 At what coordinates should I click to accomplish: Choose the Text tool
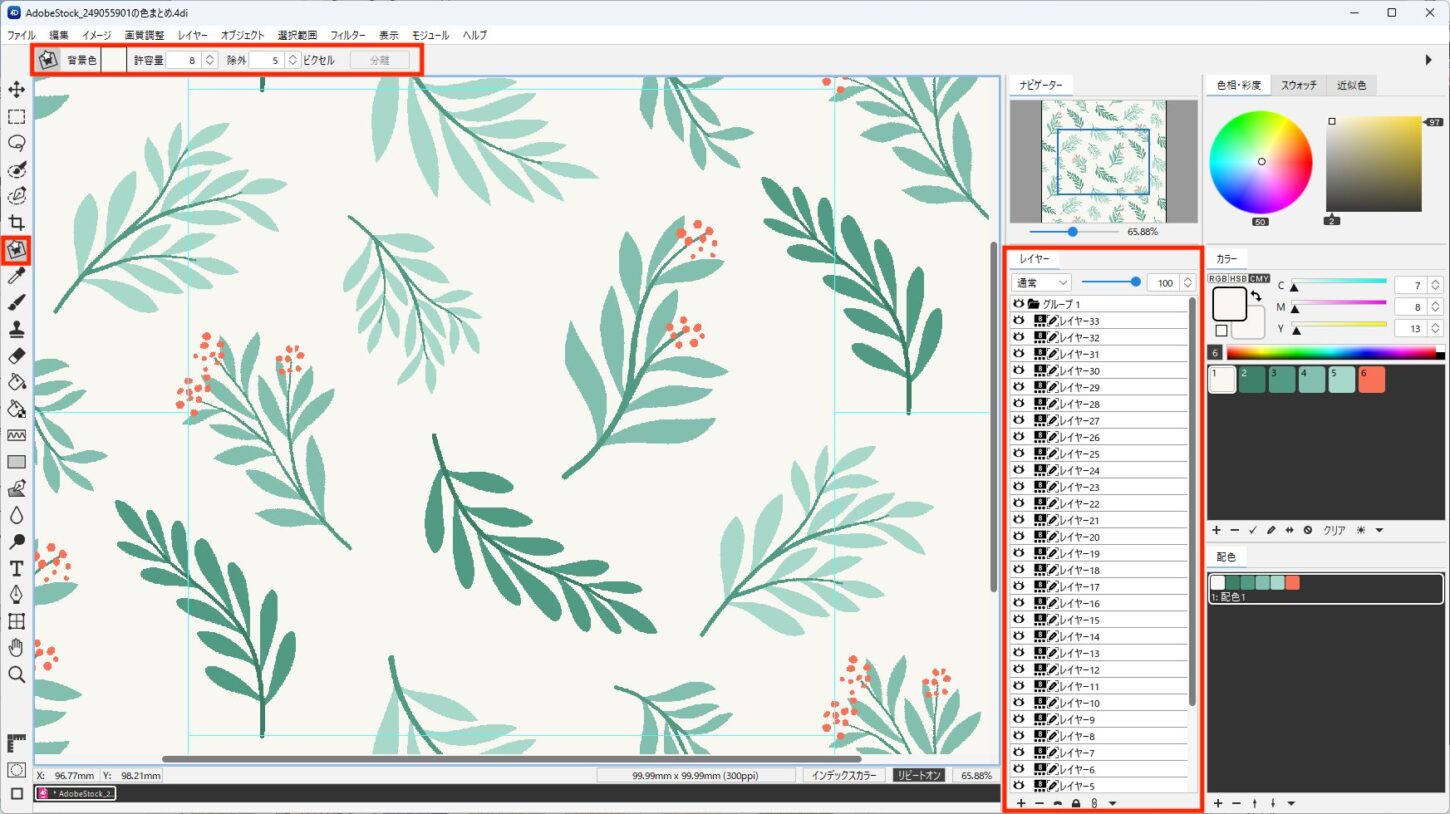pyautogui.click(x=16, y=569)
